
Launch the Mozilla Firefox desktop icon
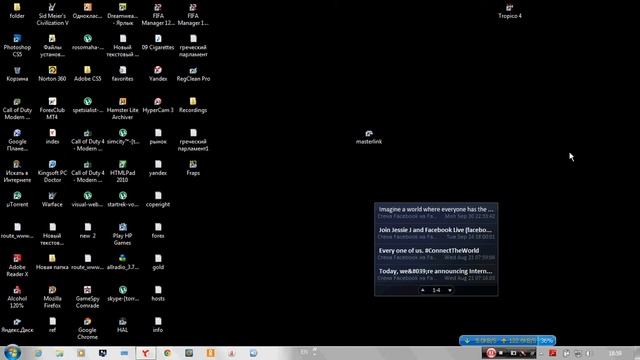coord(52,297)
